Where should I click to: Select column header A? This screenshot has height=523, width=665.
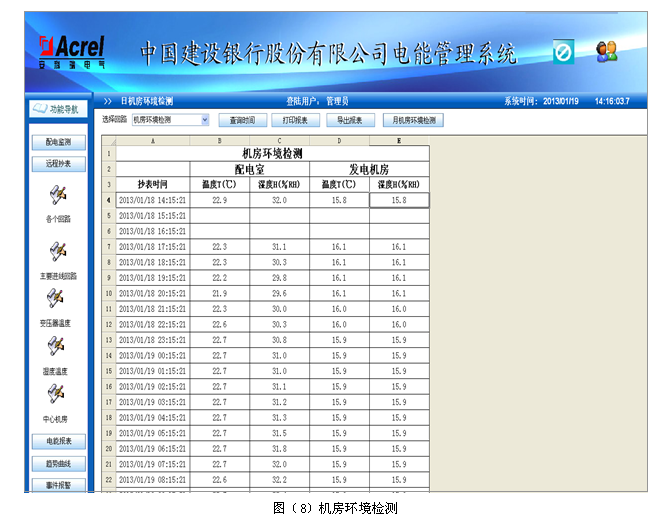tap(153, 141)
